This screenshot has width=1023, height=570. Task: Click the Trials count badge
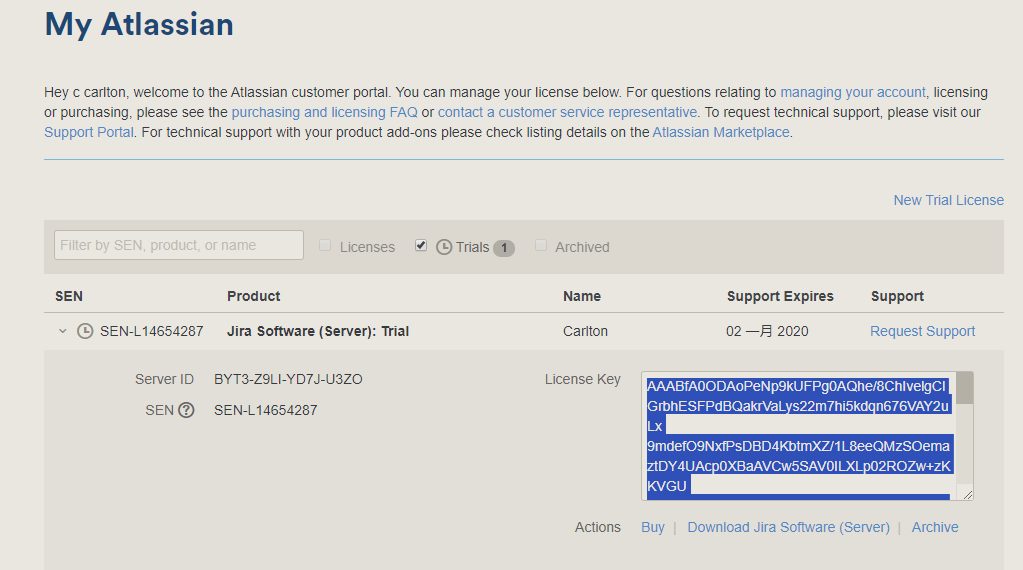[x=504, y=247]
